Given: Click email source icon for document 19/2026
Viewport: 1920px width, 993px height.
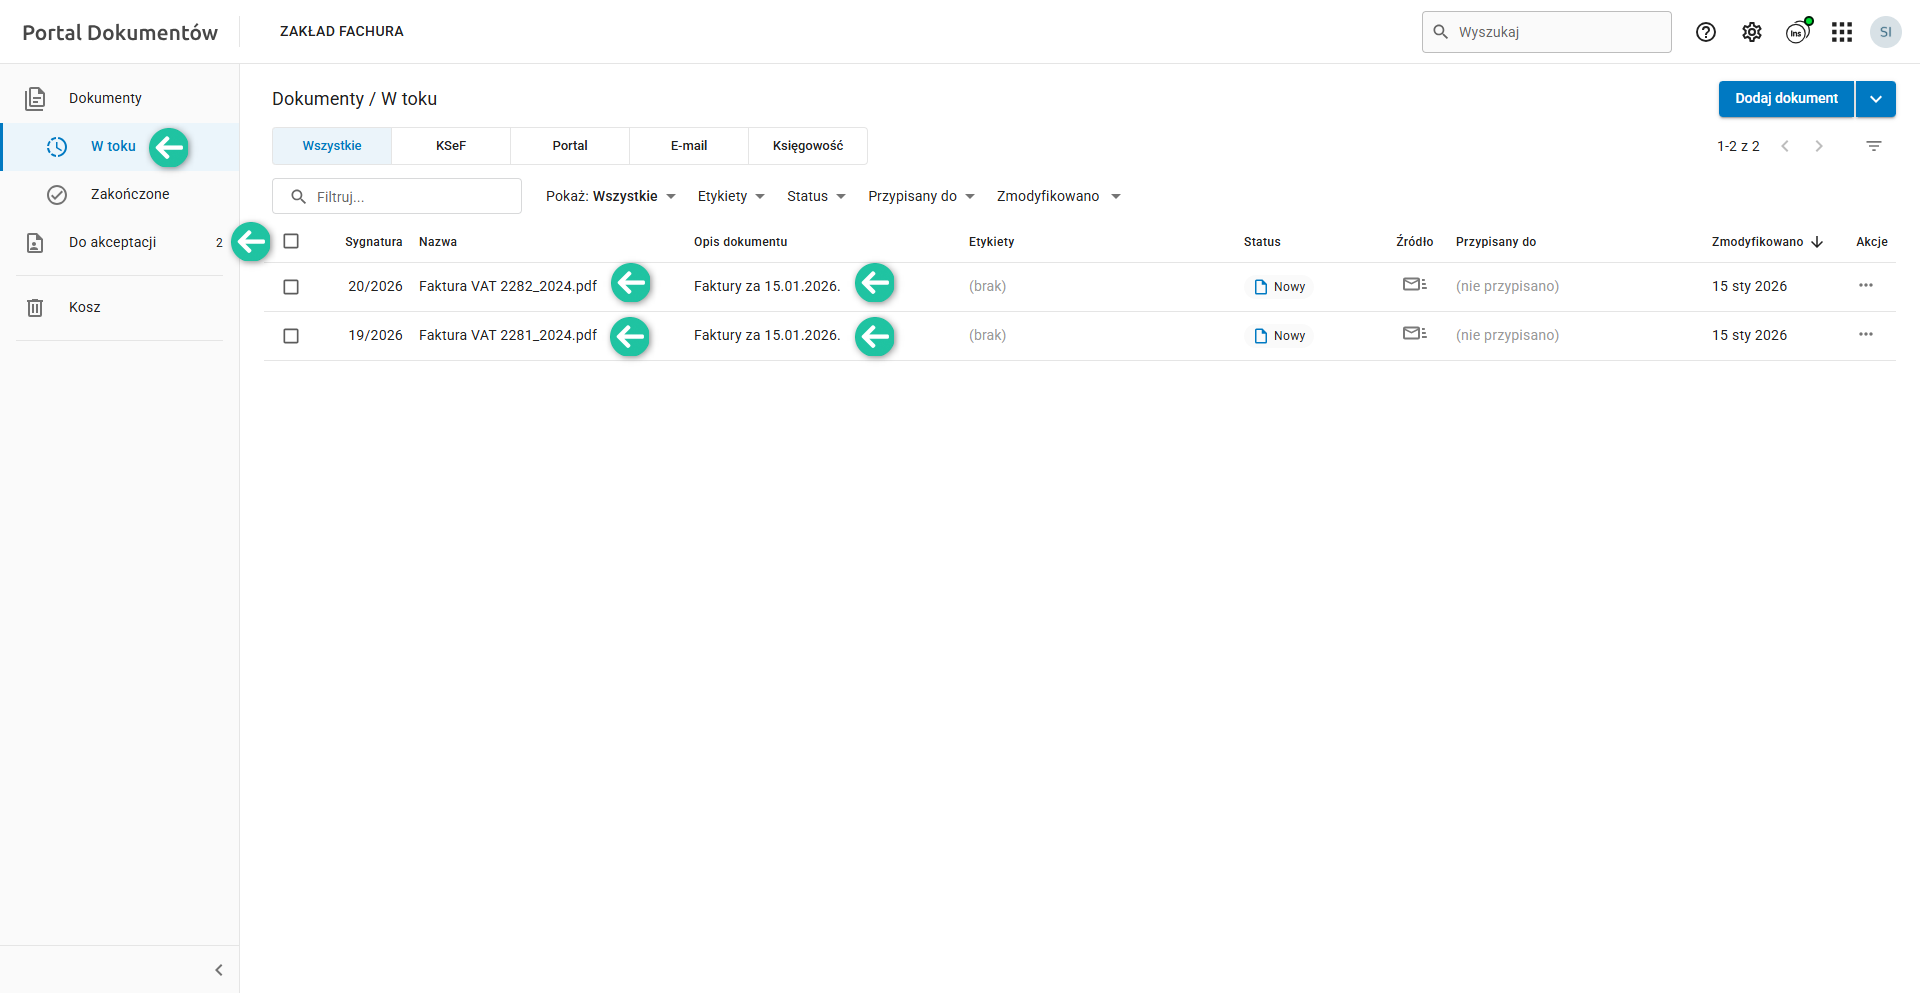Looking at the screenshot, I should tap(1414, 334).
